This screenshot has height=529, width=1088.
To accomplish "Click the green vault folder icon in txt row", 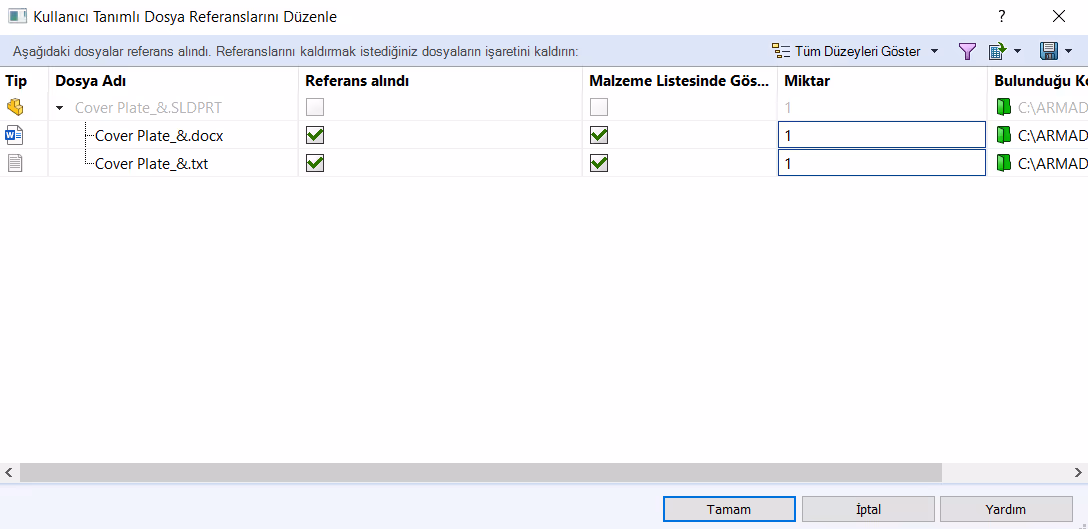I will 1004,162.
